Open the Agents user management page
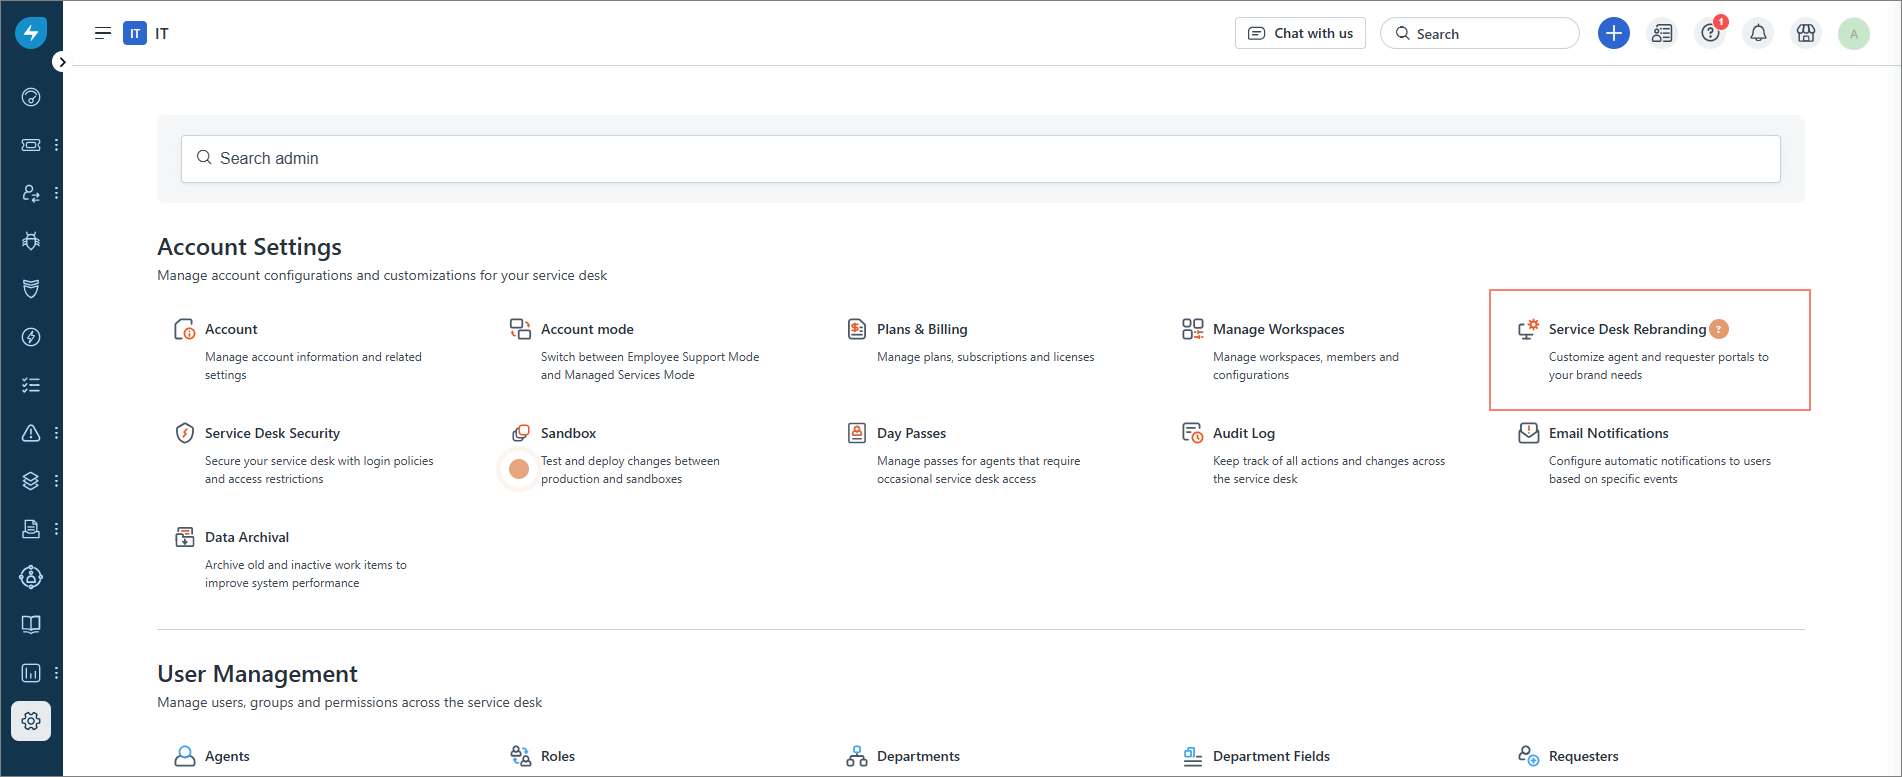The width and height of the screenshot is (1902, 777). tap(227, 756)
